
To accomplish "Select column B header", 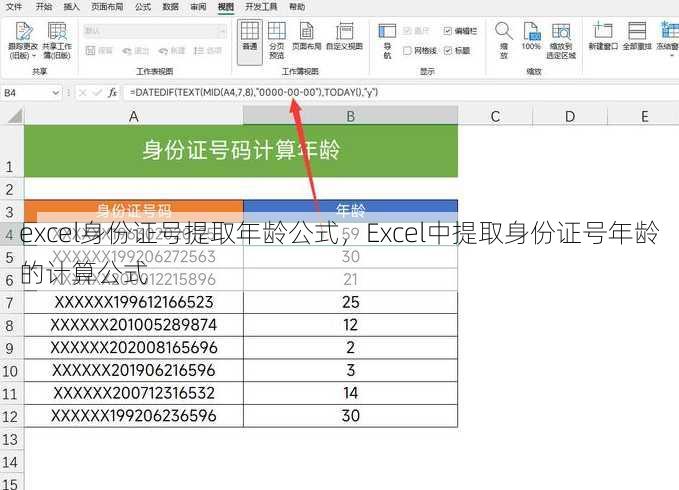I will (350, 116).
